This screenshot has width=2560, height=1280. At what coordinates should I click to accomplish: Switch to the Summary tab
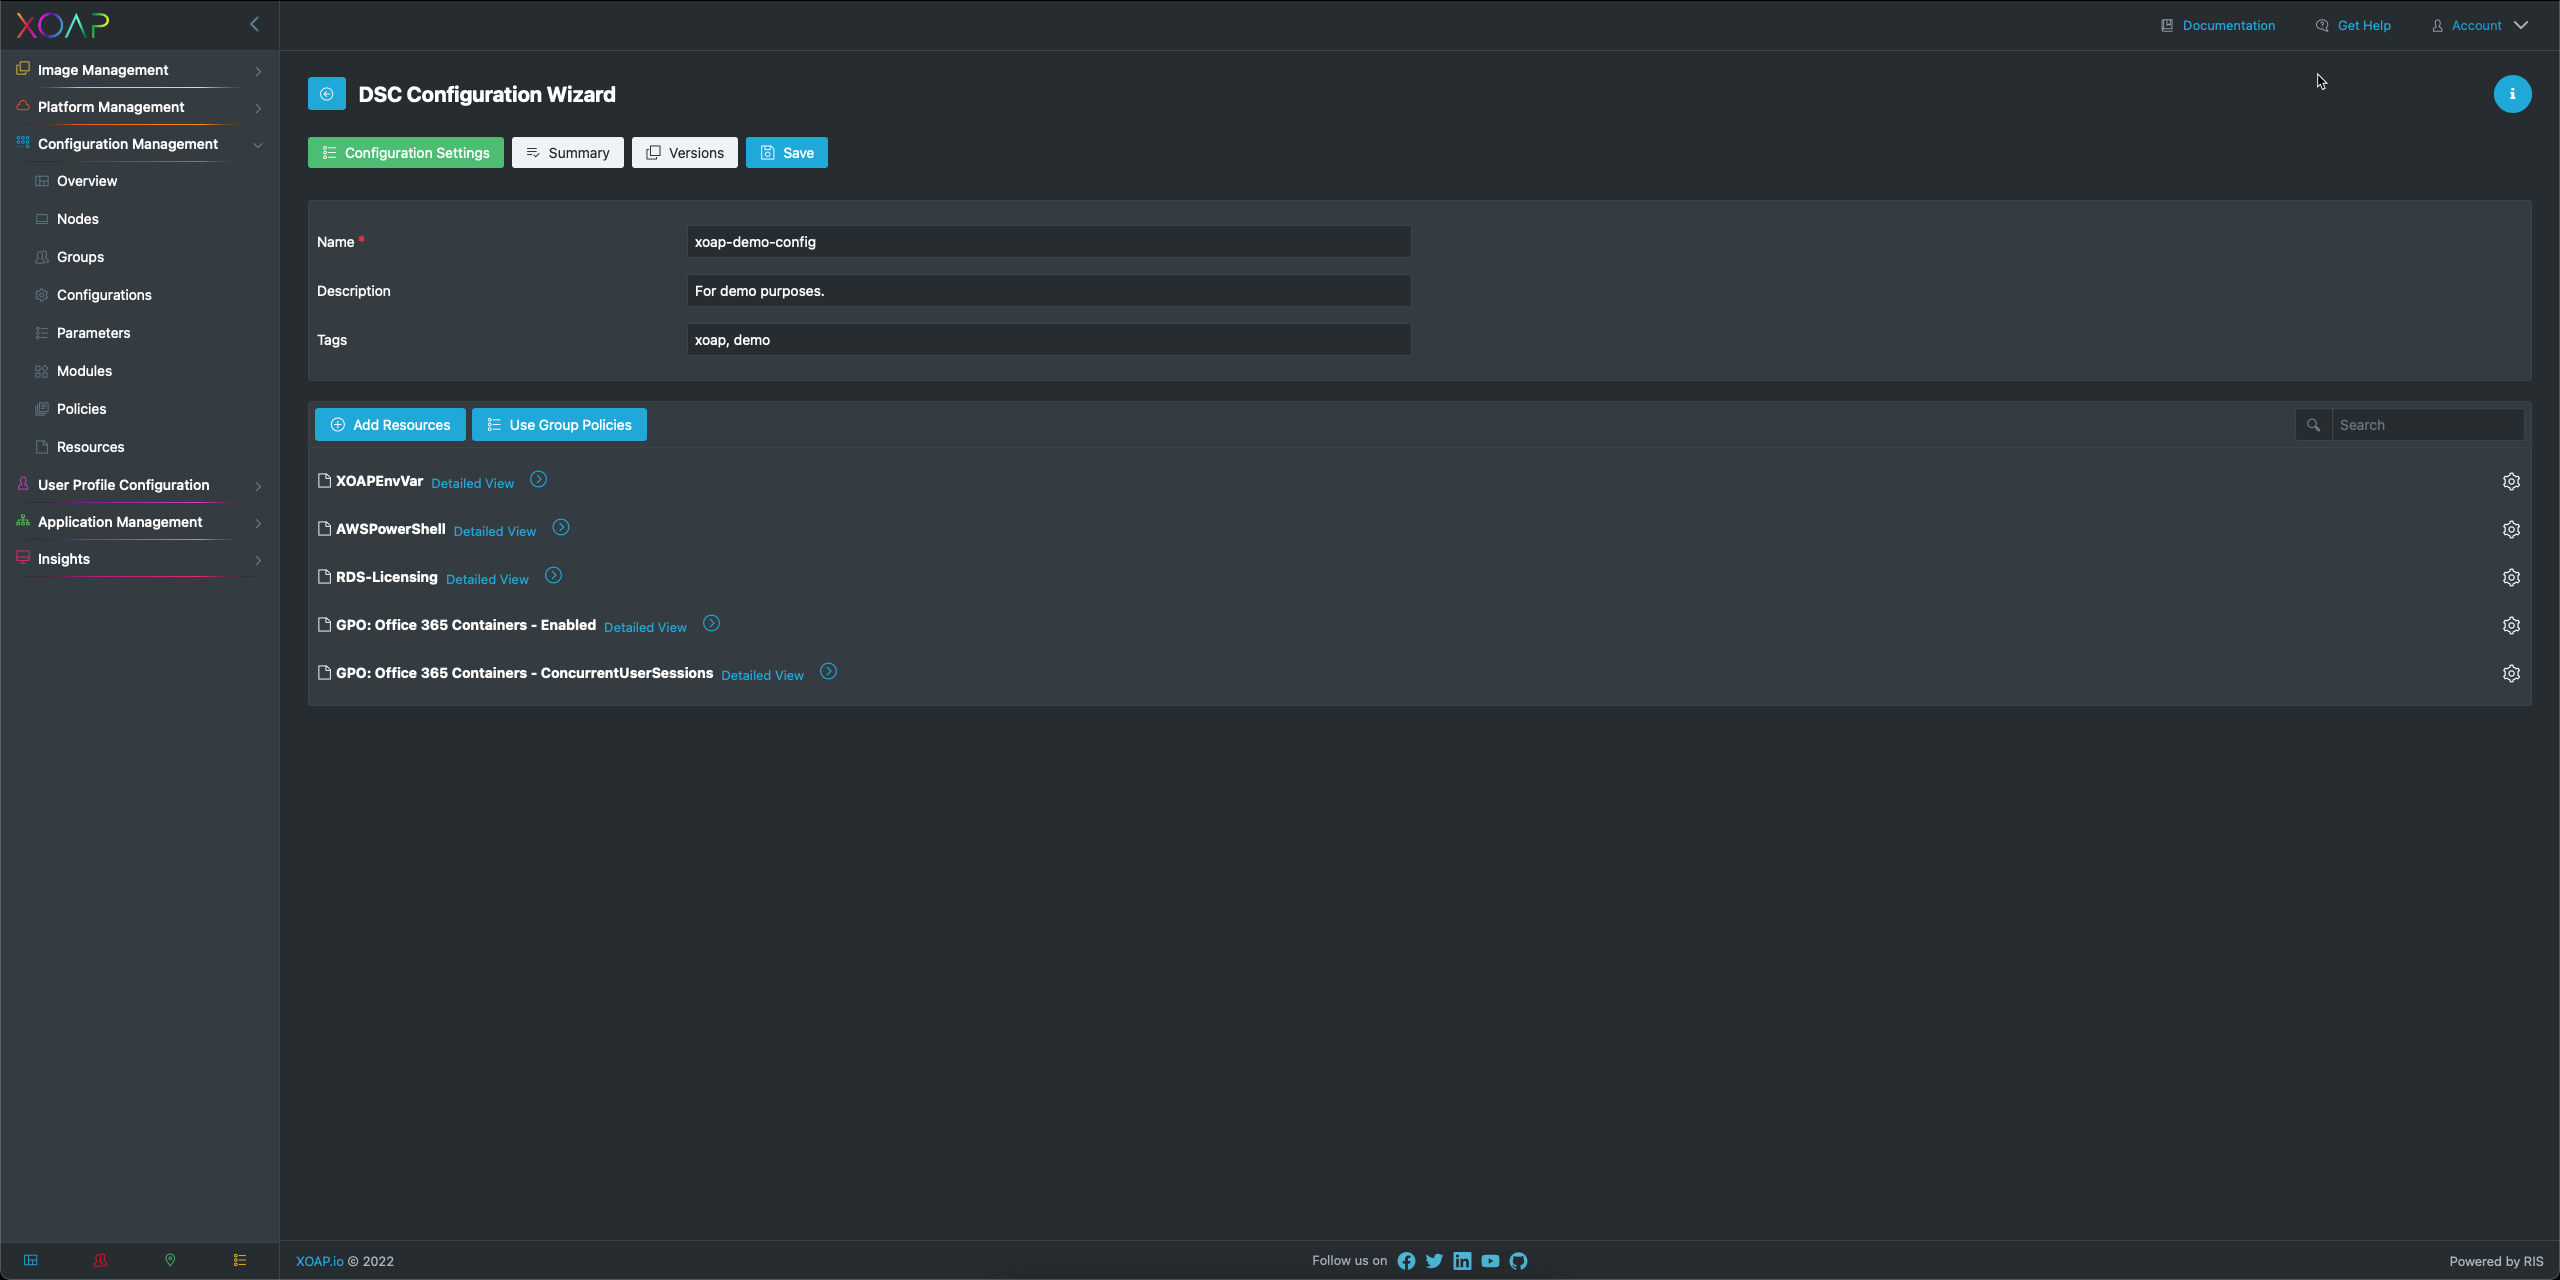(568, 152)
